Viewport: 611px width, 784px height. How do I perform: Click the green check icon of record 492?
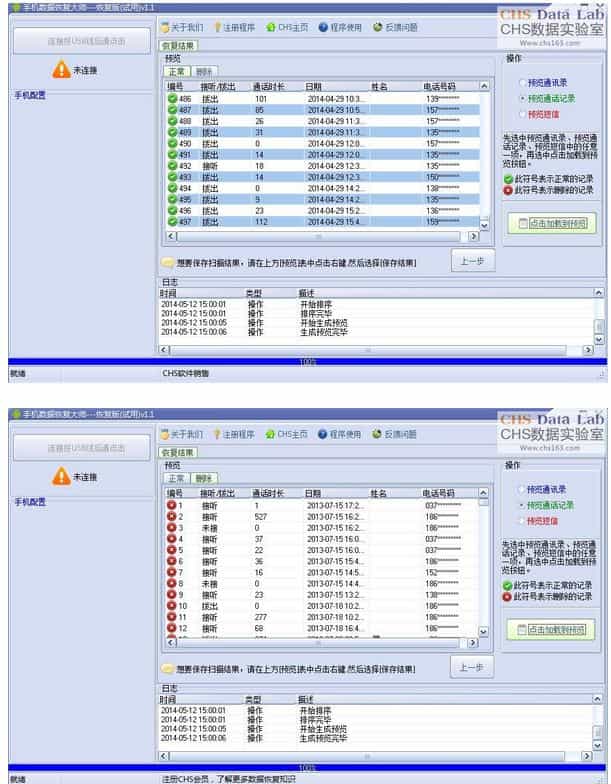172,166
